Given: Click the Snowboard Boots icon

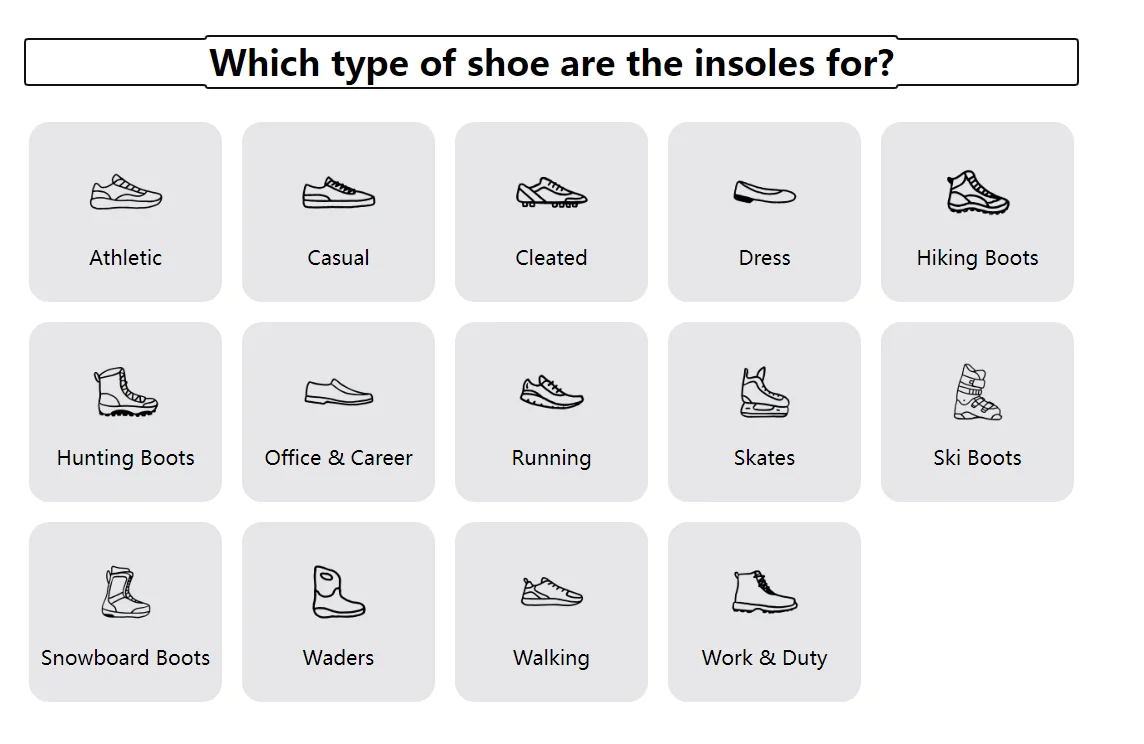Looking at the screenshot, I should [126, 592].
